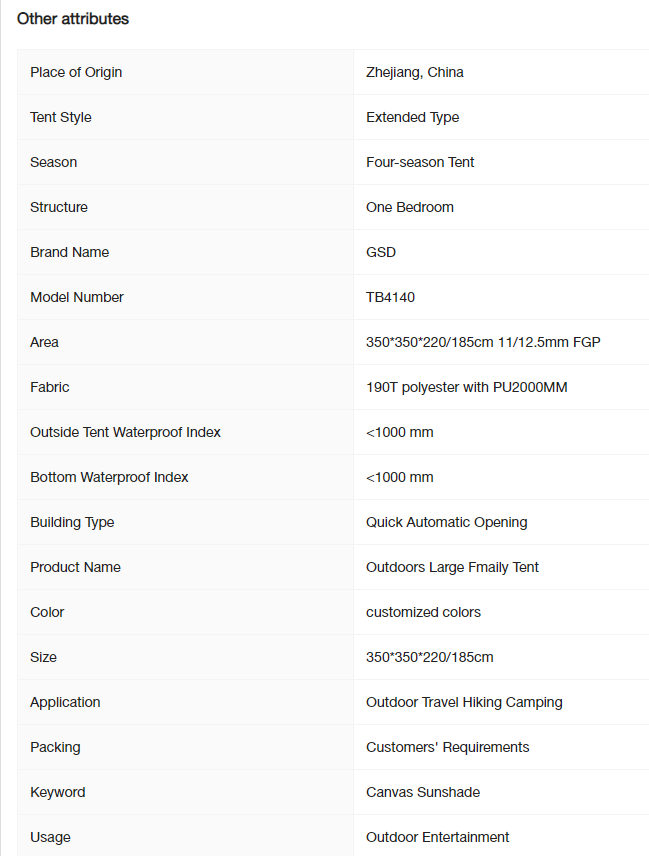This screenshot has height=856, width=649.
Task: Click '190T polyester with PU2000MM' fabric value
Action: point(467,387)
